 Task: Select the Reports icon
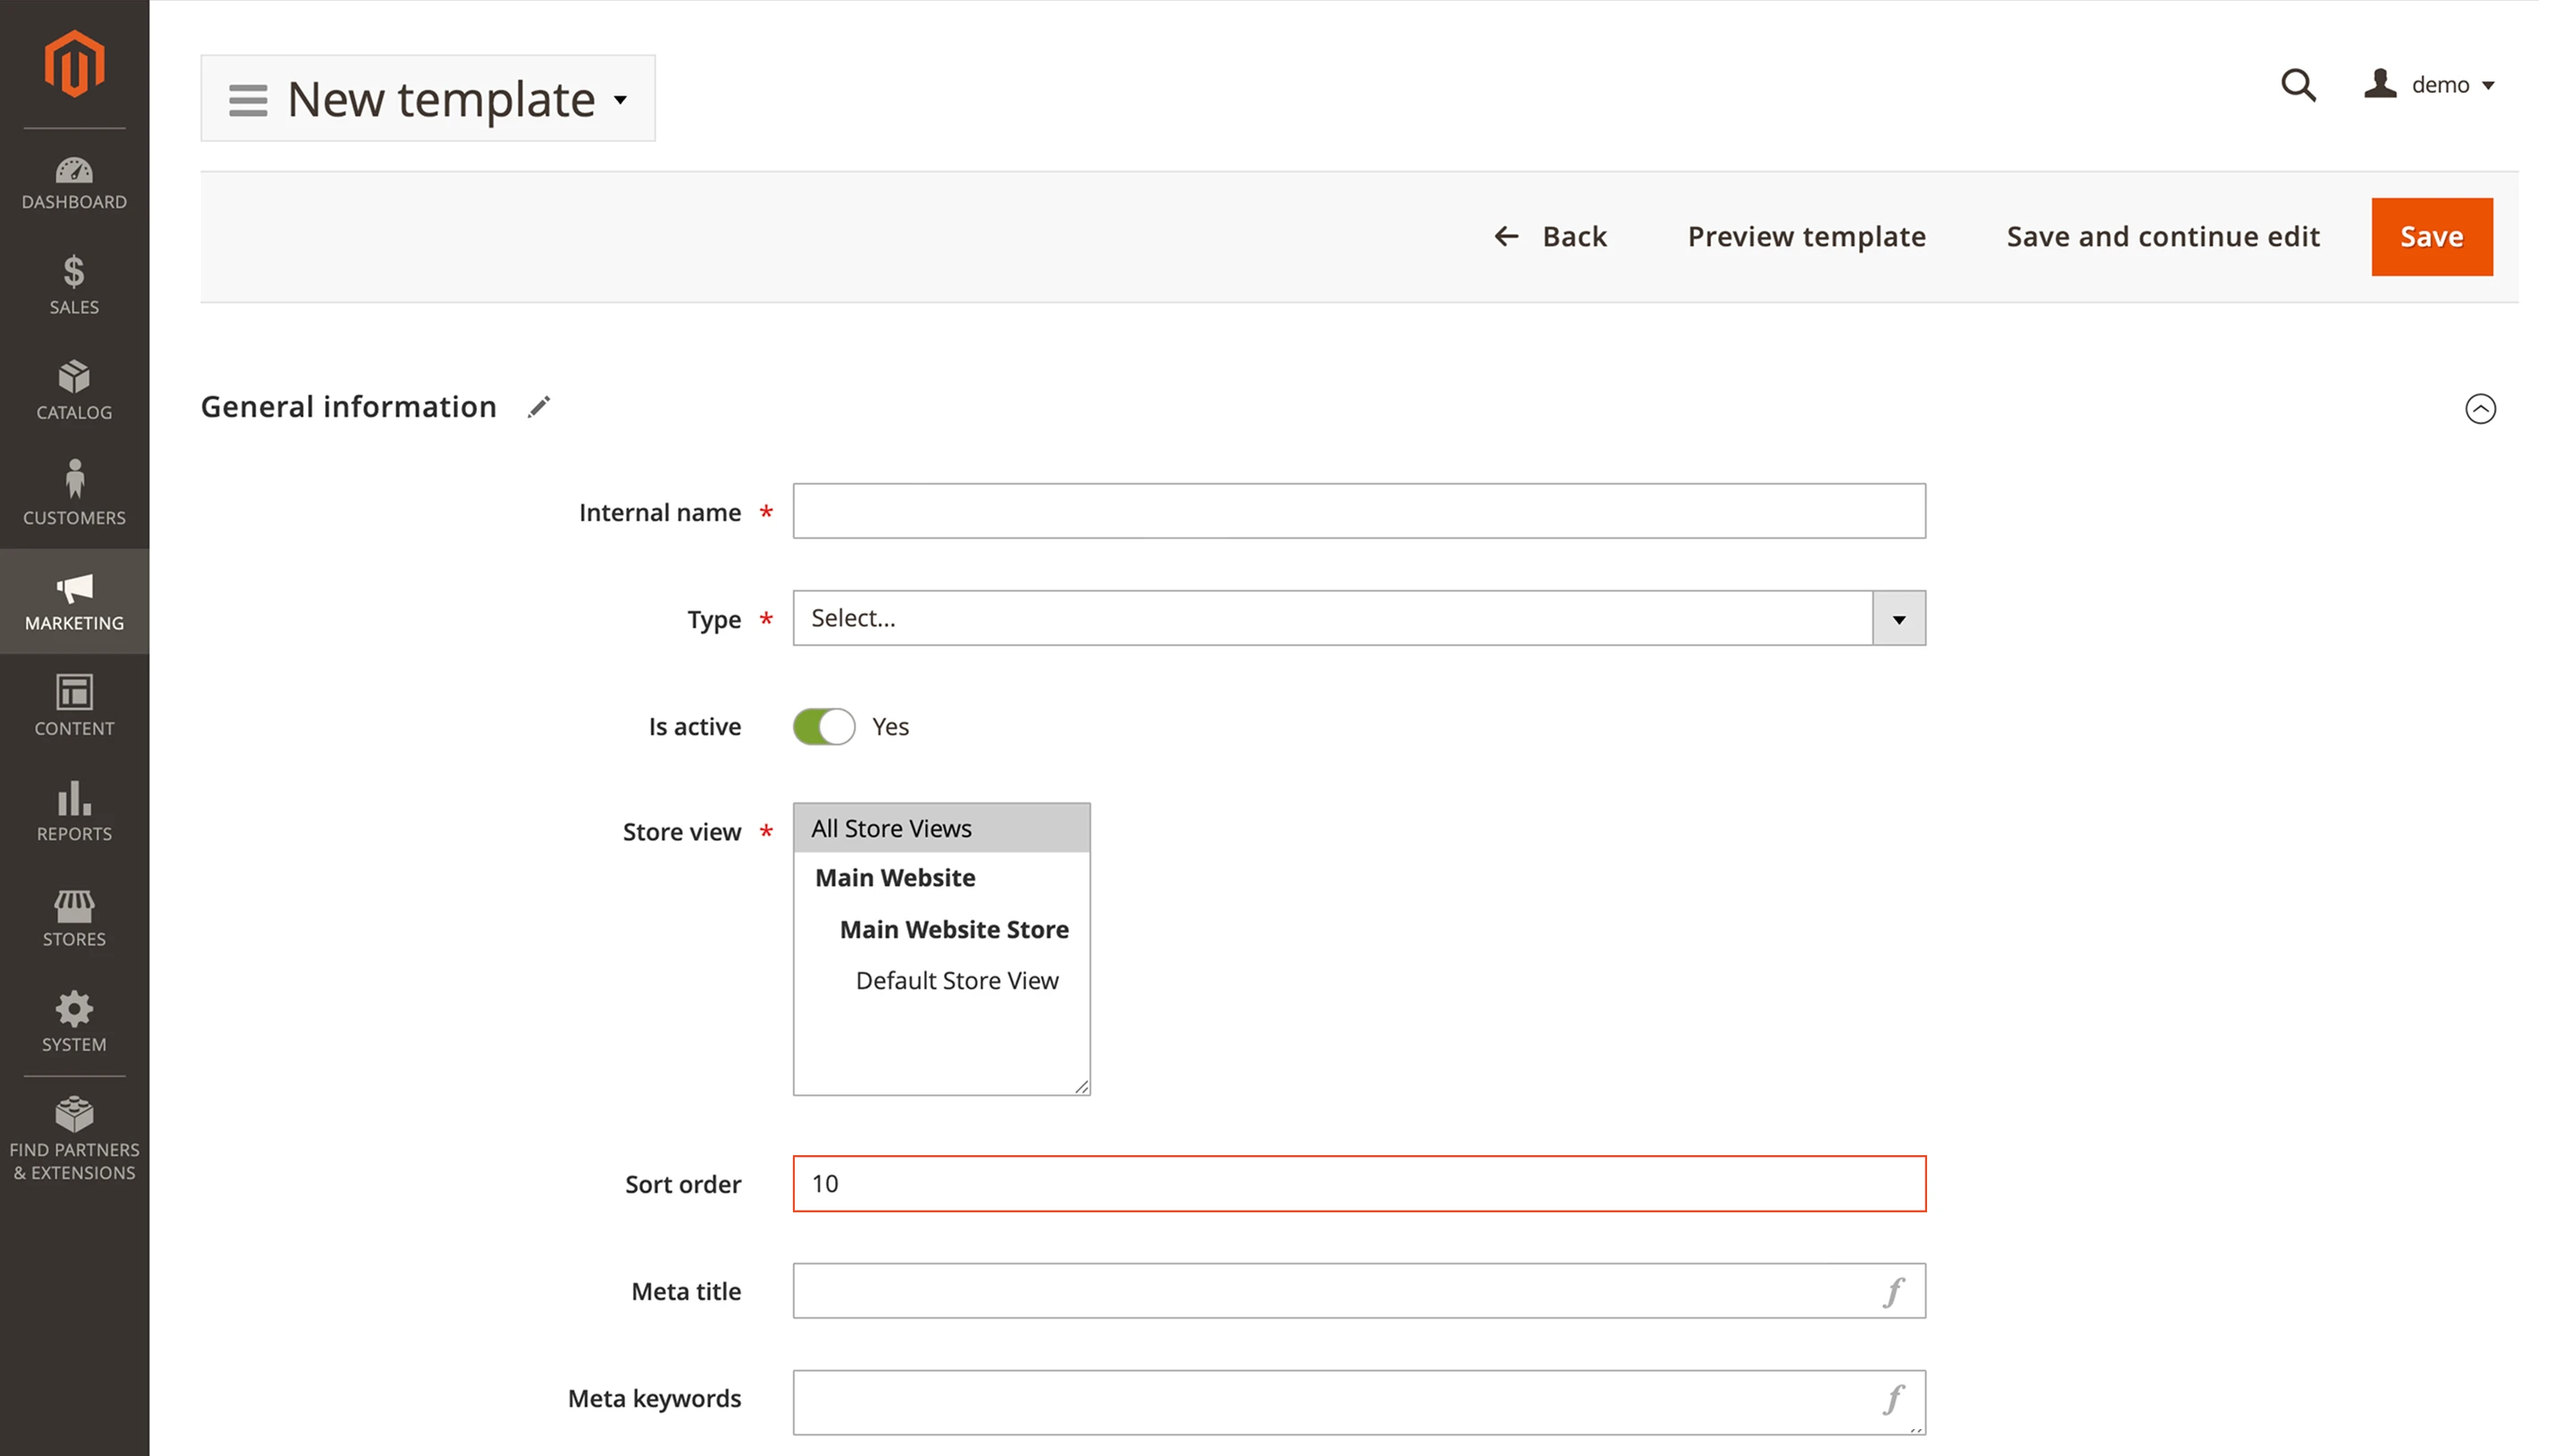[x=74, y=812]
